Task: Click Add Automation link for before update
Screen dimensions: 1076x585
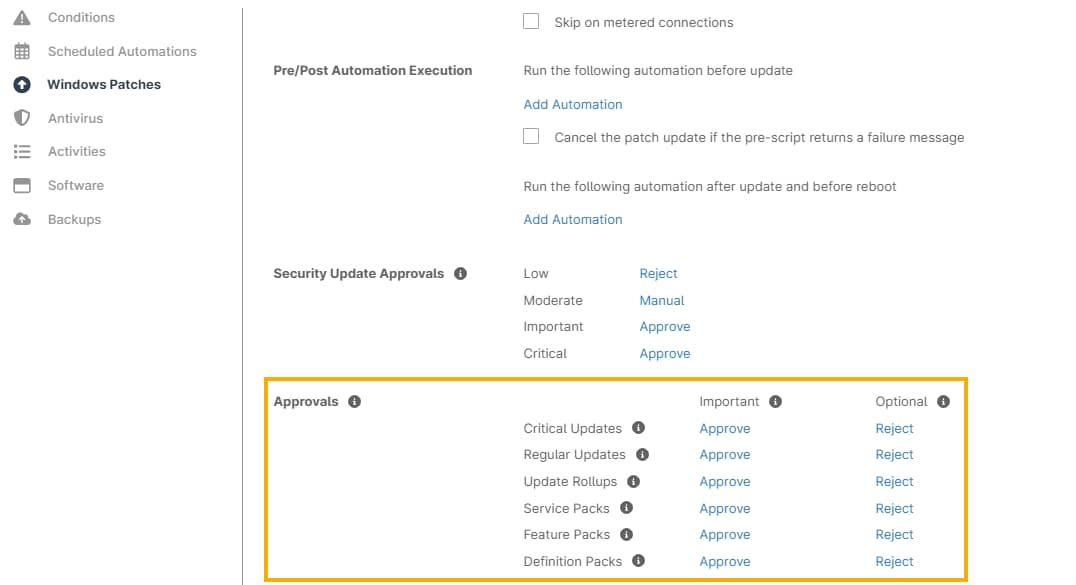Action: pyautogui.click(x=572, y=104)
